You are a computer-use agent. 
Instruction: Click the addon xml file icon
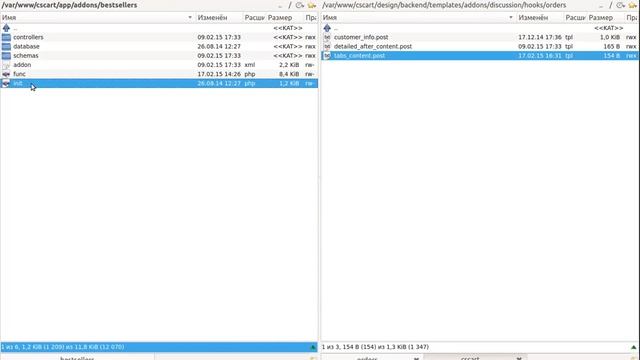click(x=6, y=65)
